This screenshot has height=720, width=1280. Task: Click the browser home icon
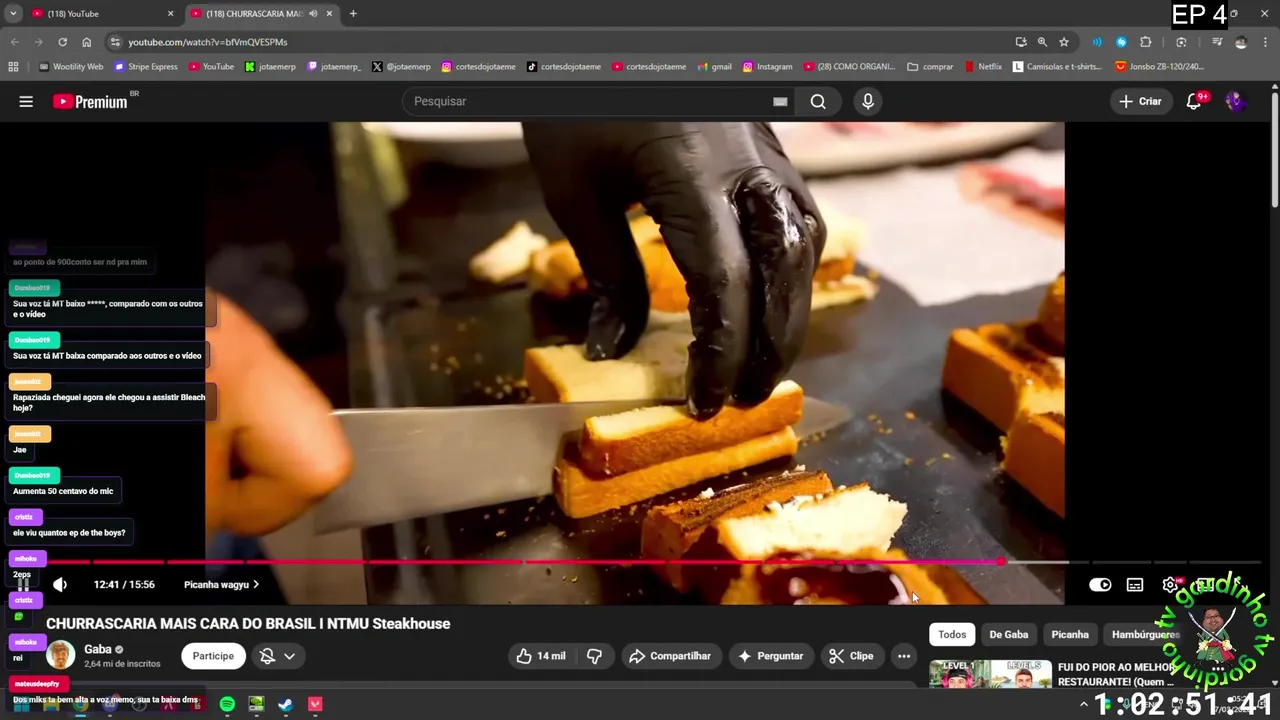tap(87, 42)
